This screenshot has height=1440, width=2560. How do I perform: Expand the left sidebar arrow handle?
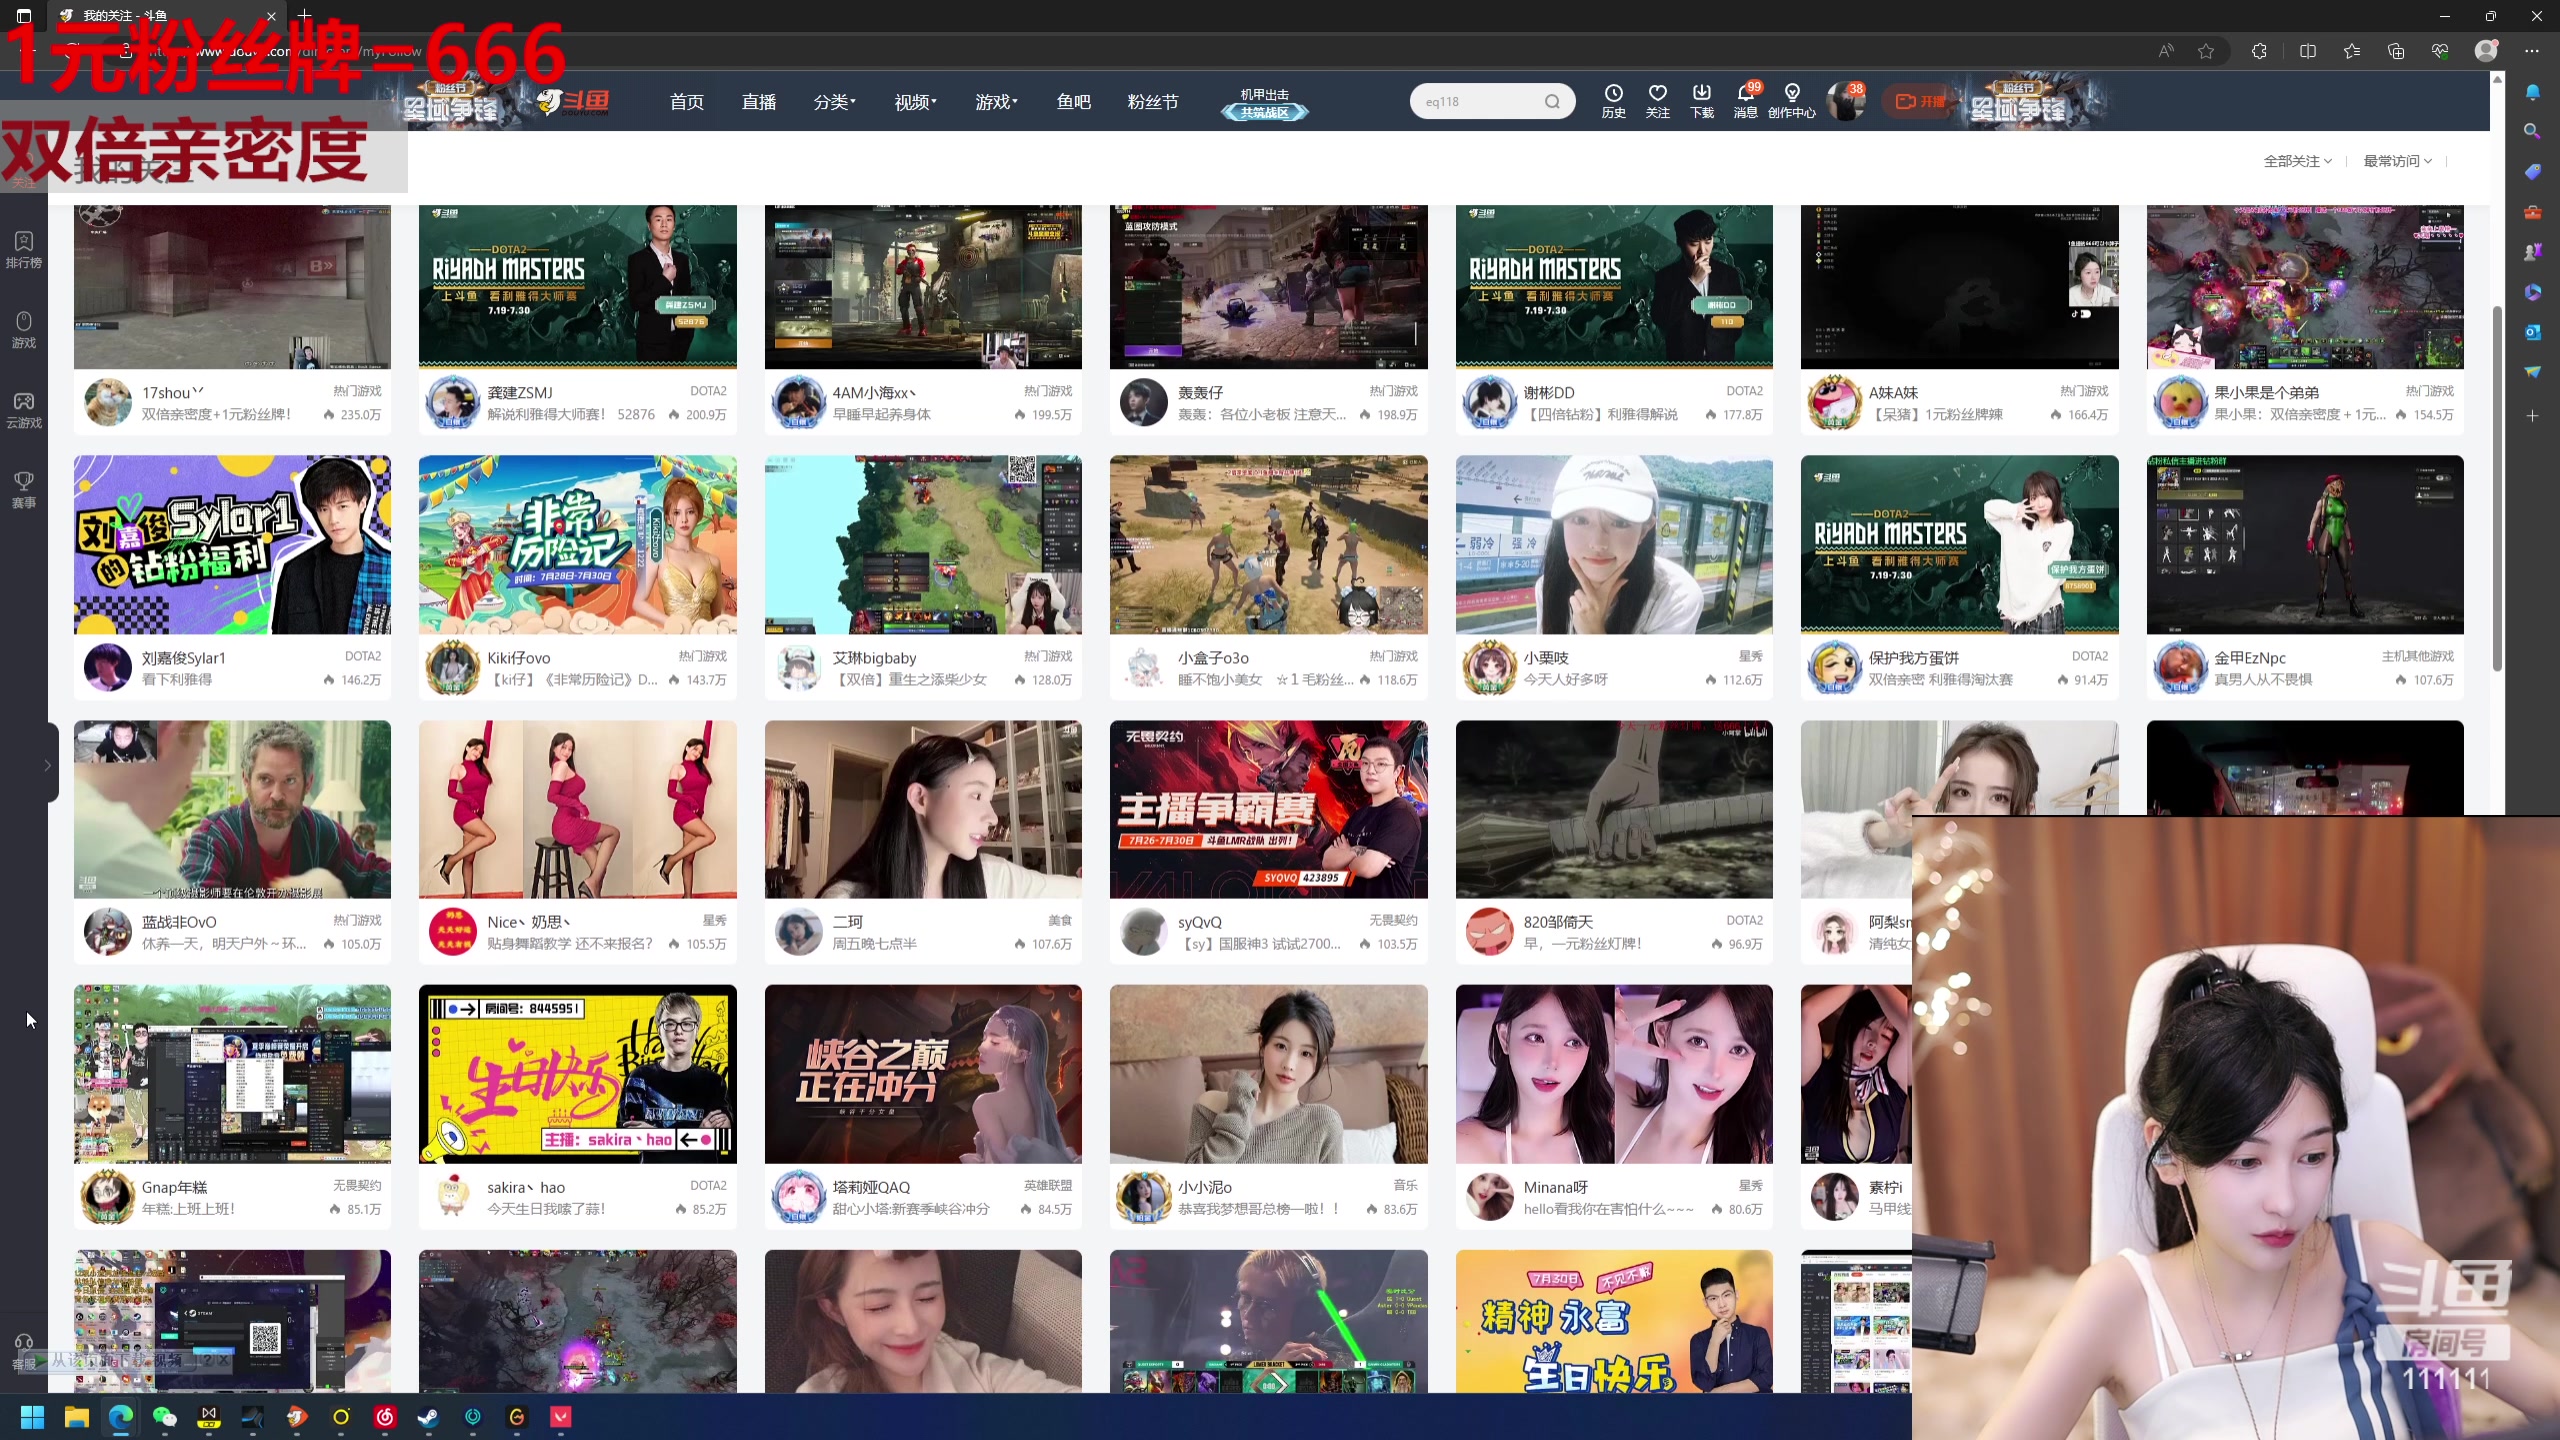coord(47,765)
